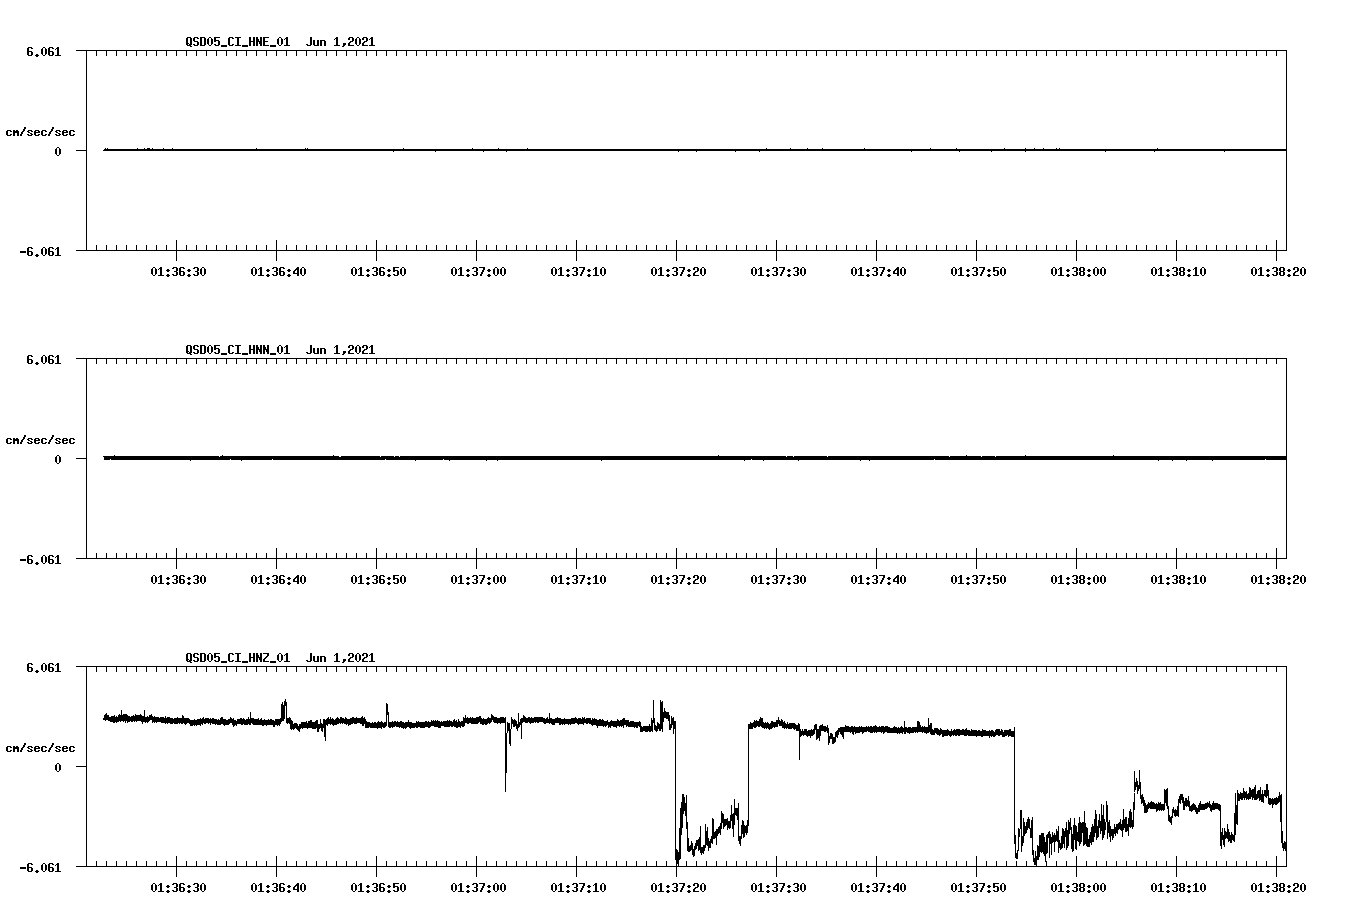
Task: Click the 01:38:20 time label under HNZ plot
Action: point(1278,887)
